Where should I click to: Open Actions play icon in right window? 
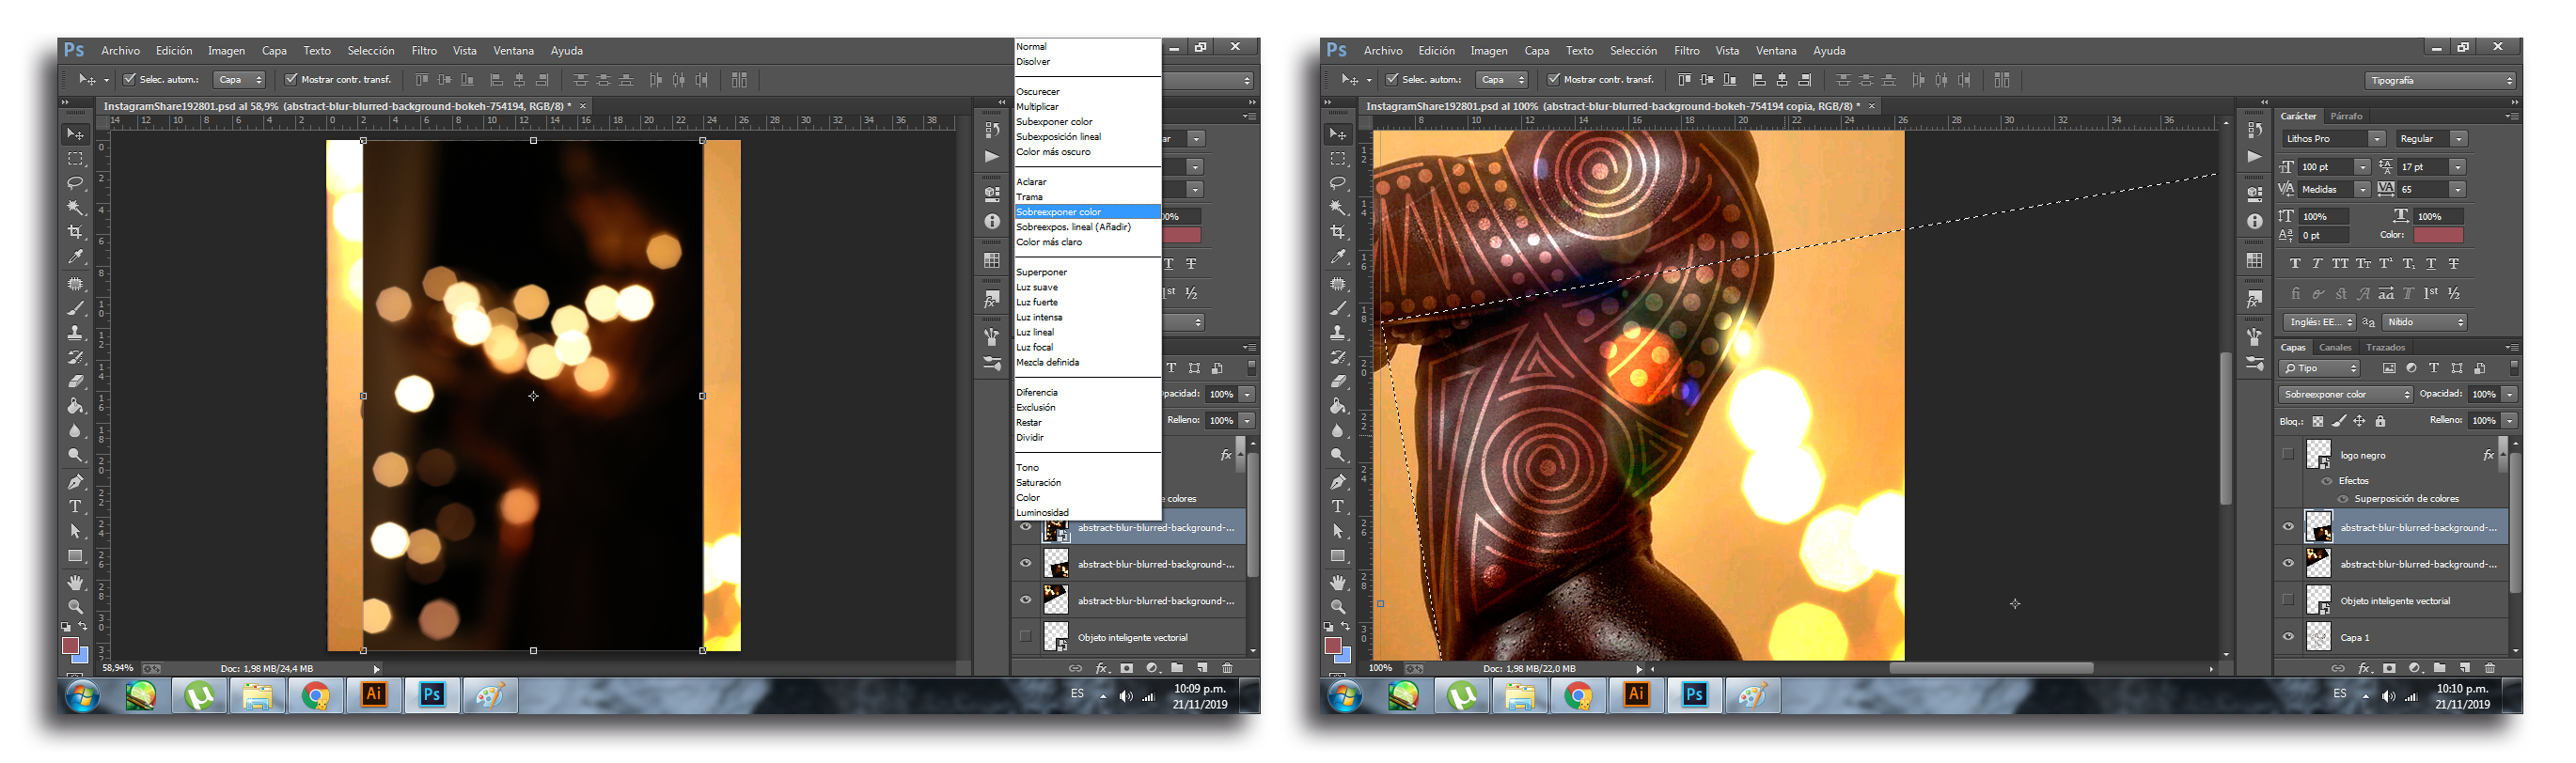[x=2254, y=157]
